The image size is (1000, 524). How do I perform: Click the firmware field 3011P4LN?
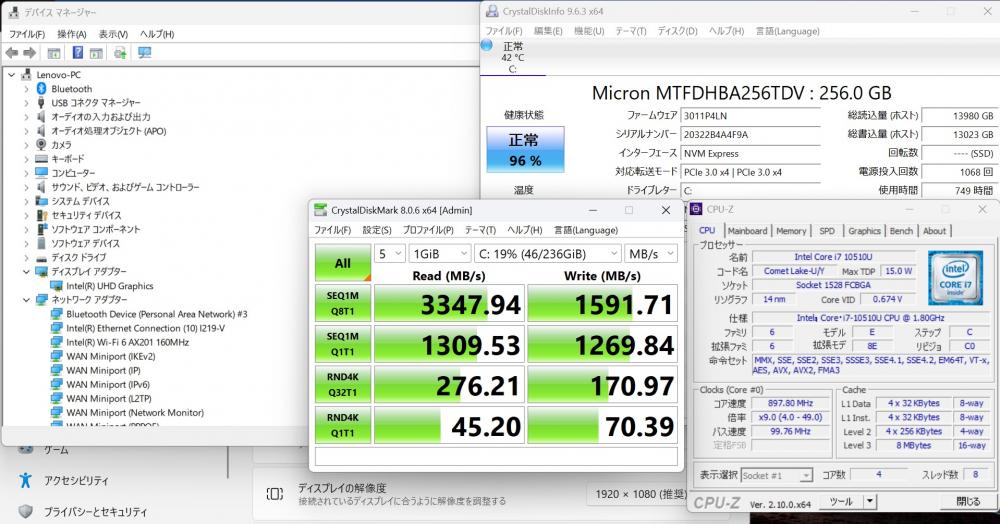[750, 116]
